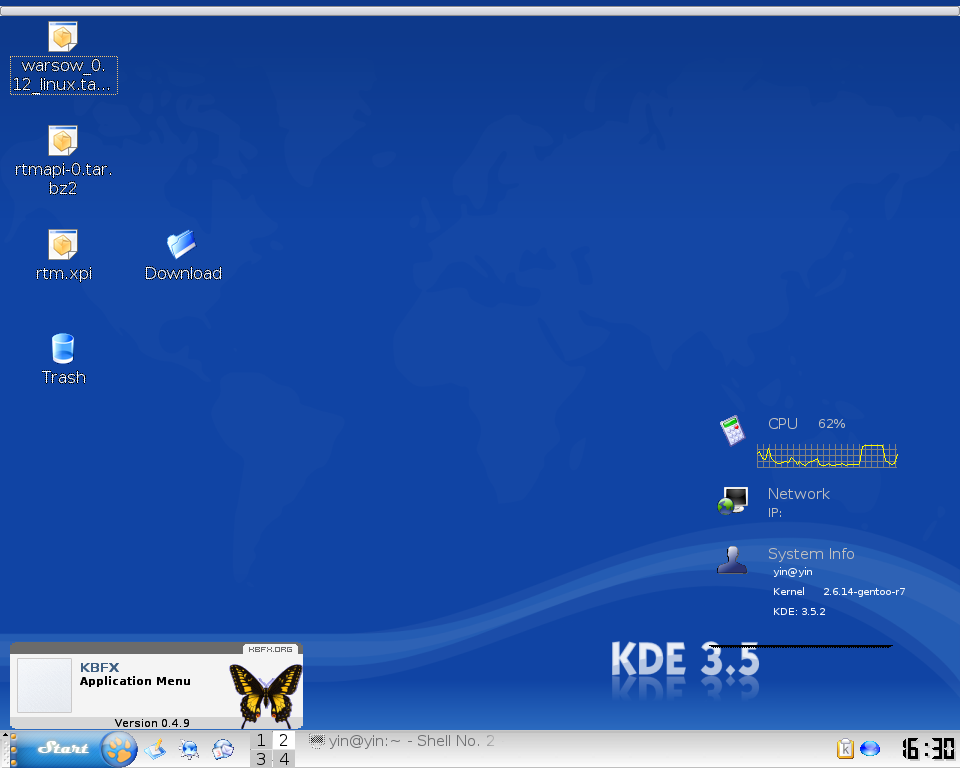The width and height of the screenshot is (960, 768).
Task: Click the small arrow on the panel handle
Action: coord(6,734)
